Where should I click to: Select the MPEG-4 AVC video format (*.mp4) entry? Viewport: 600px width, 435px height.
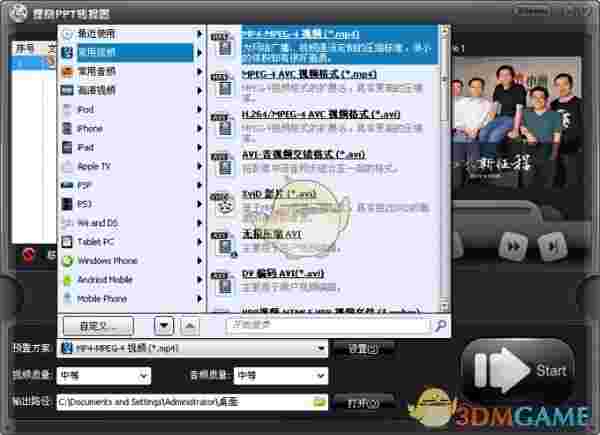(321, 85)
